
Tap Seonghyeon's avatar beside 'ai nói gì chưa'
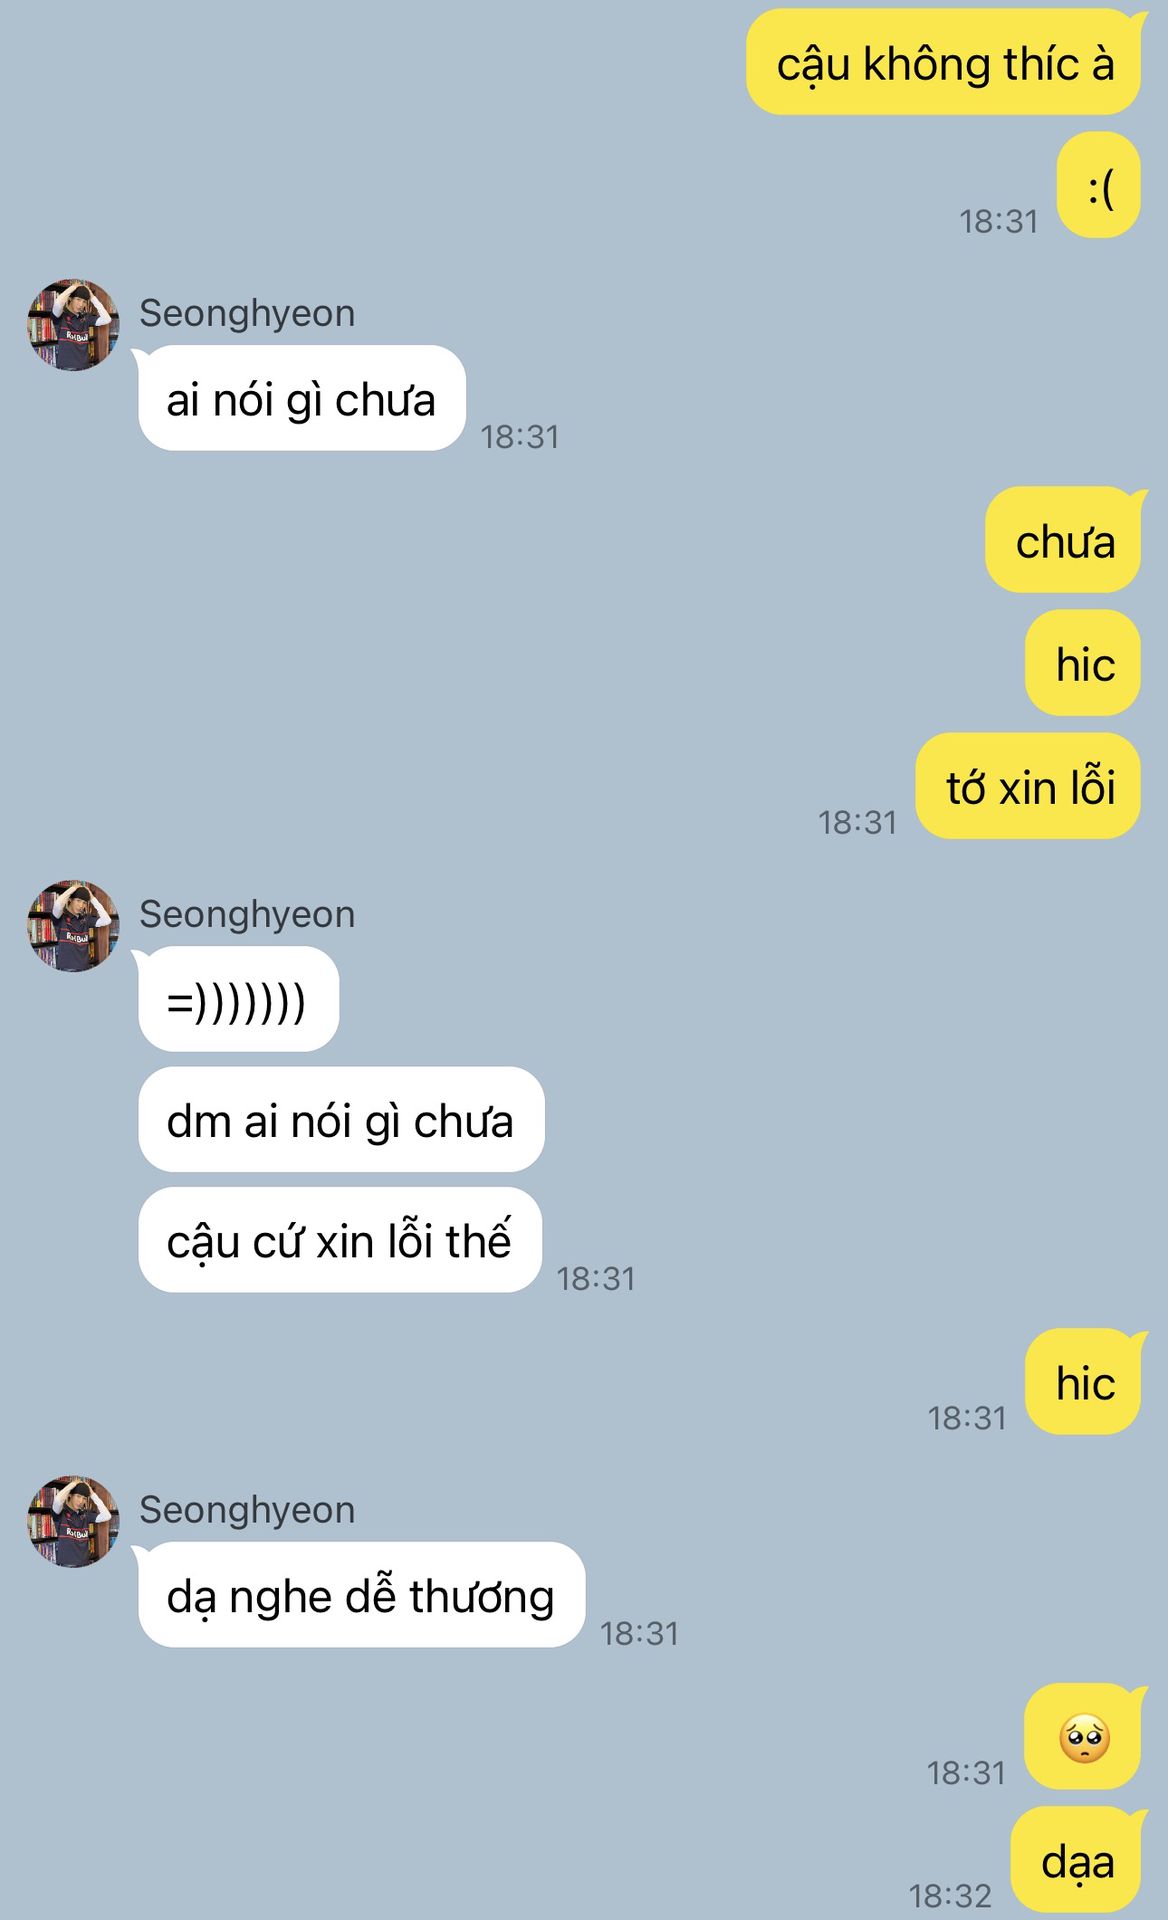pos(73,325)
